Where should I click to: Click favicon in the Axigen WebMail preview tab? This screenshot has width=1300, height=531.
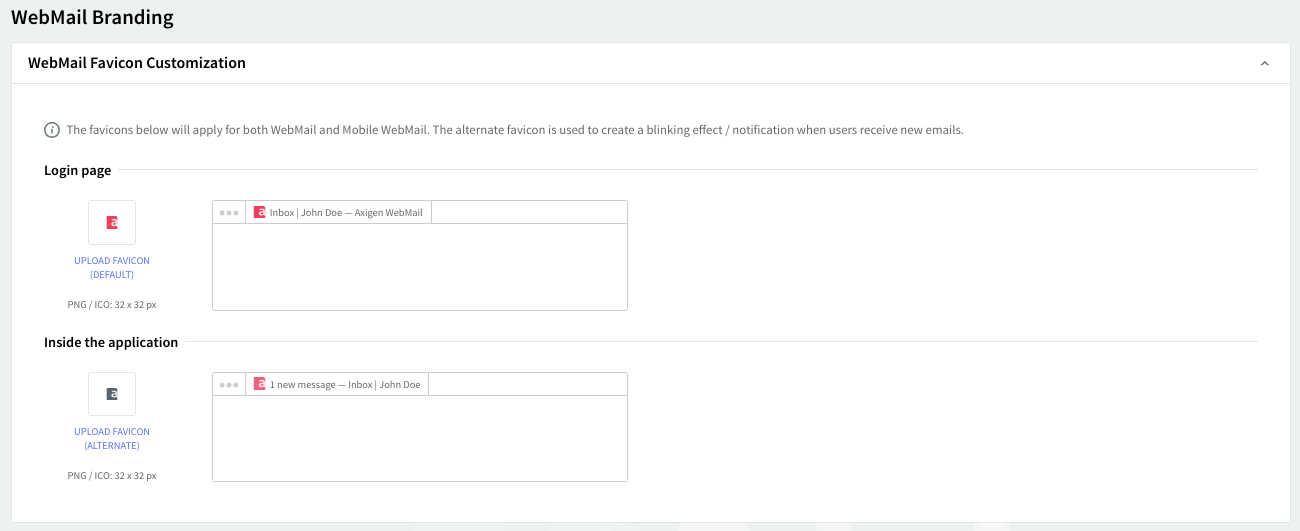pyautogui.click(x=260, y=213)
